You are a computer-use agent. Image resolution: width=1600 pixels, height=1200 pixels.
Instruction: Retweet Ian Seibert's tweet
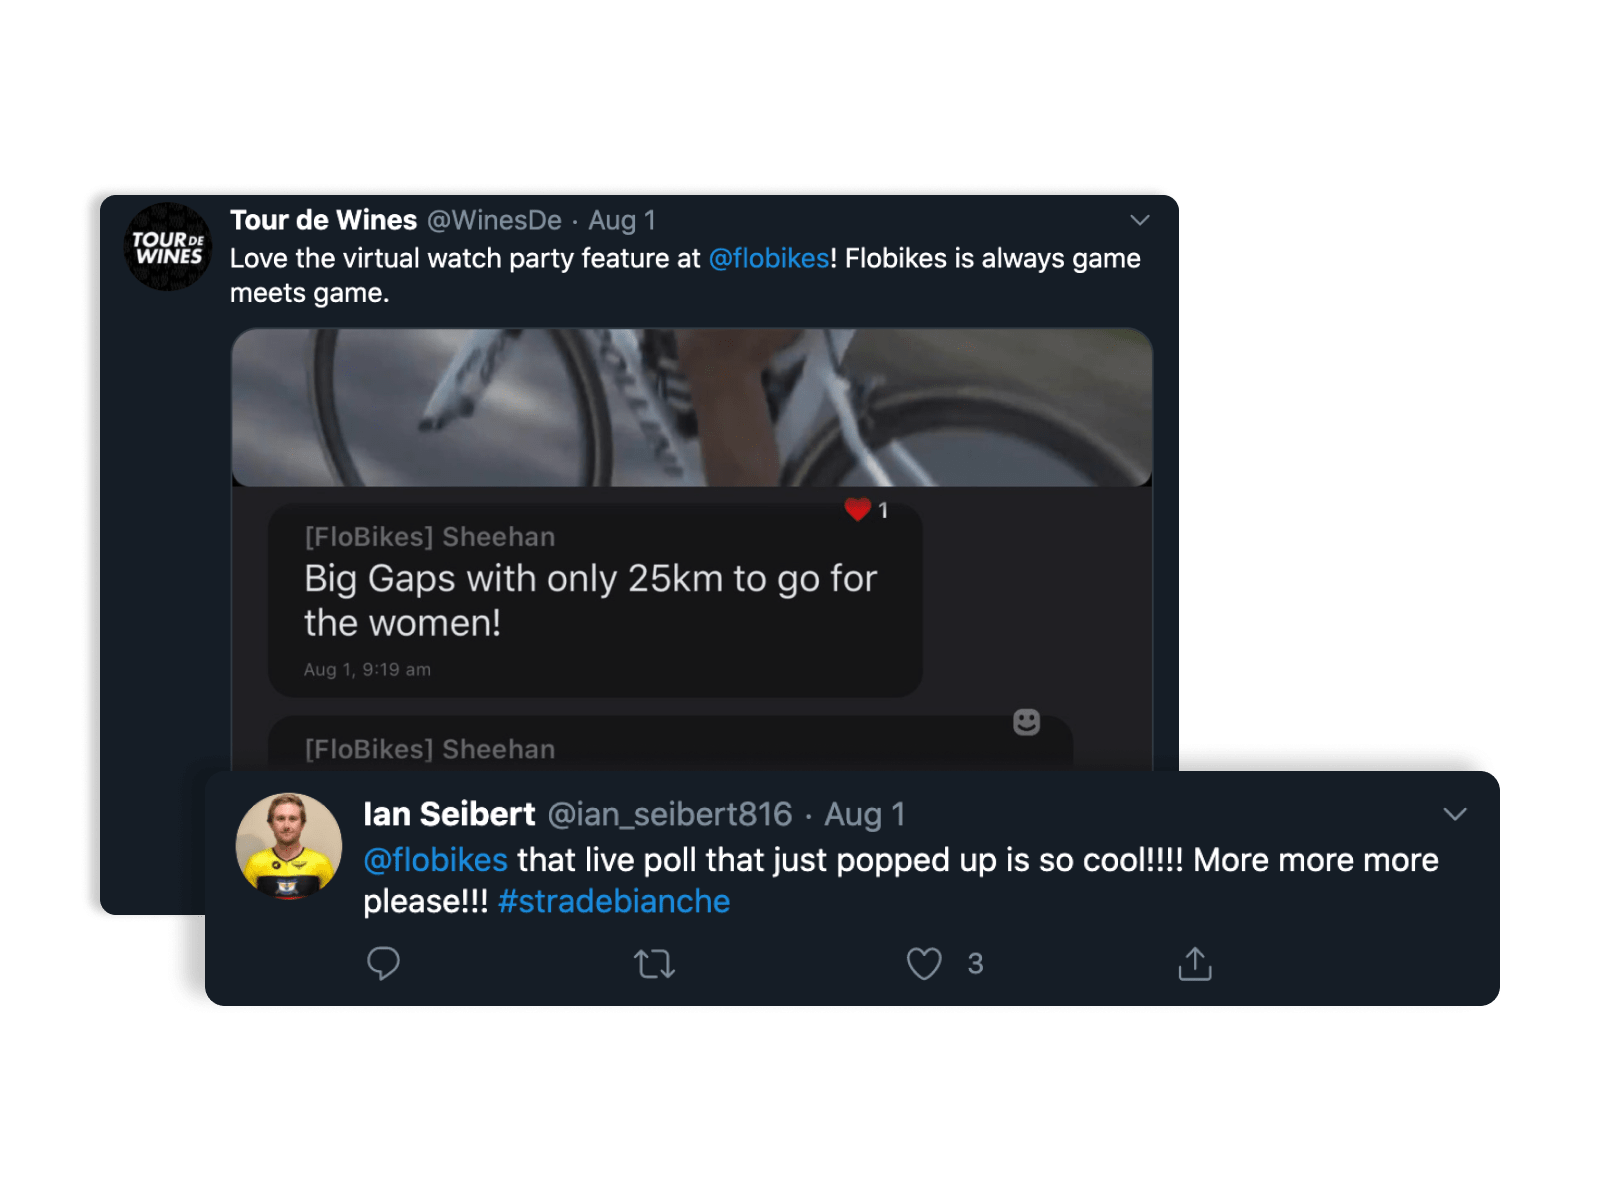point(654,964)
